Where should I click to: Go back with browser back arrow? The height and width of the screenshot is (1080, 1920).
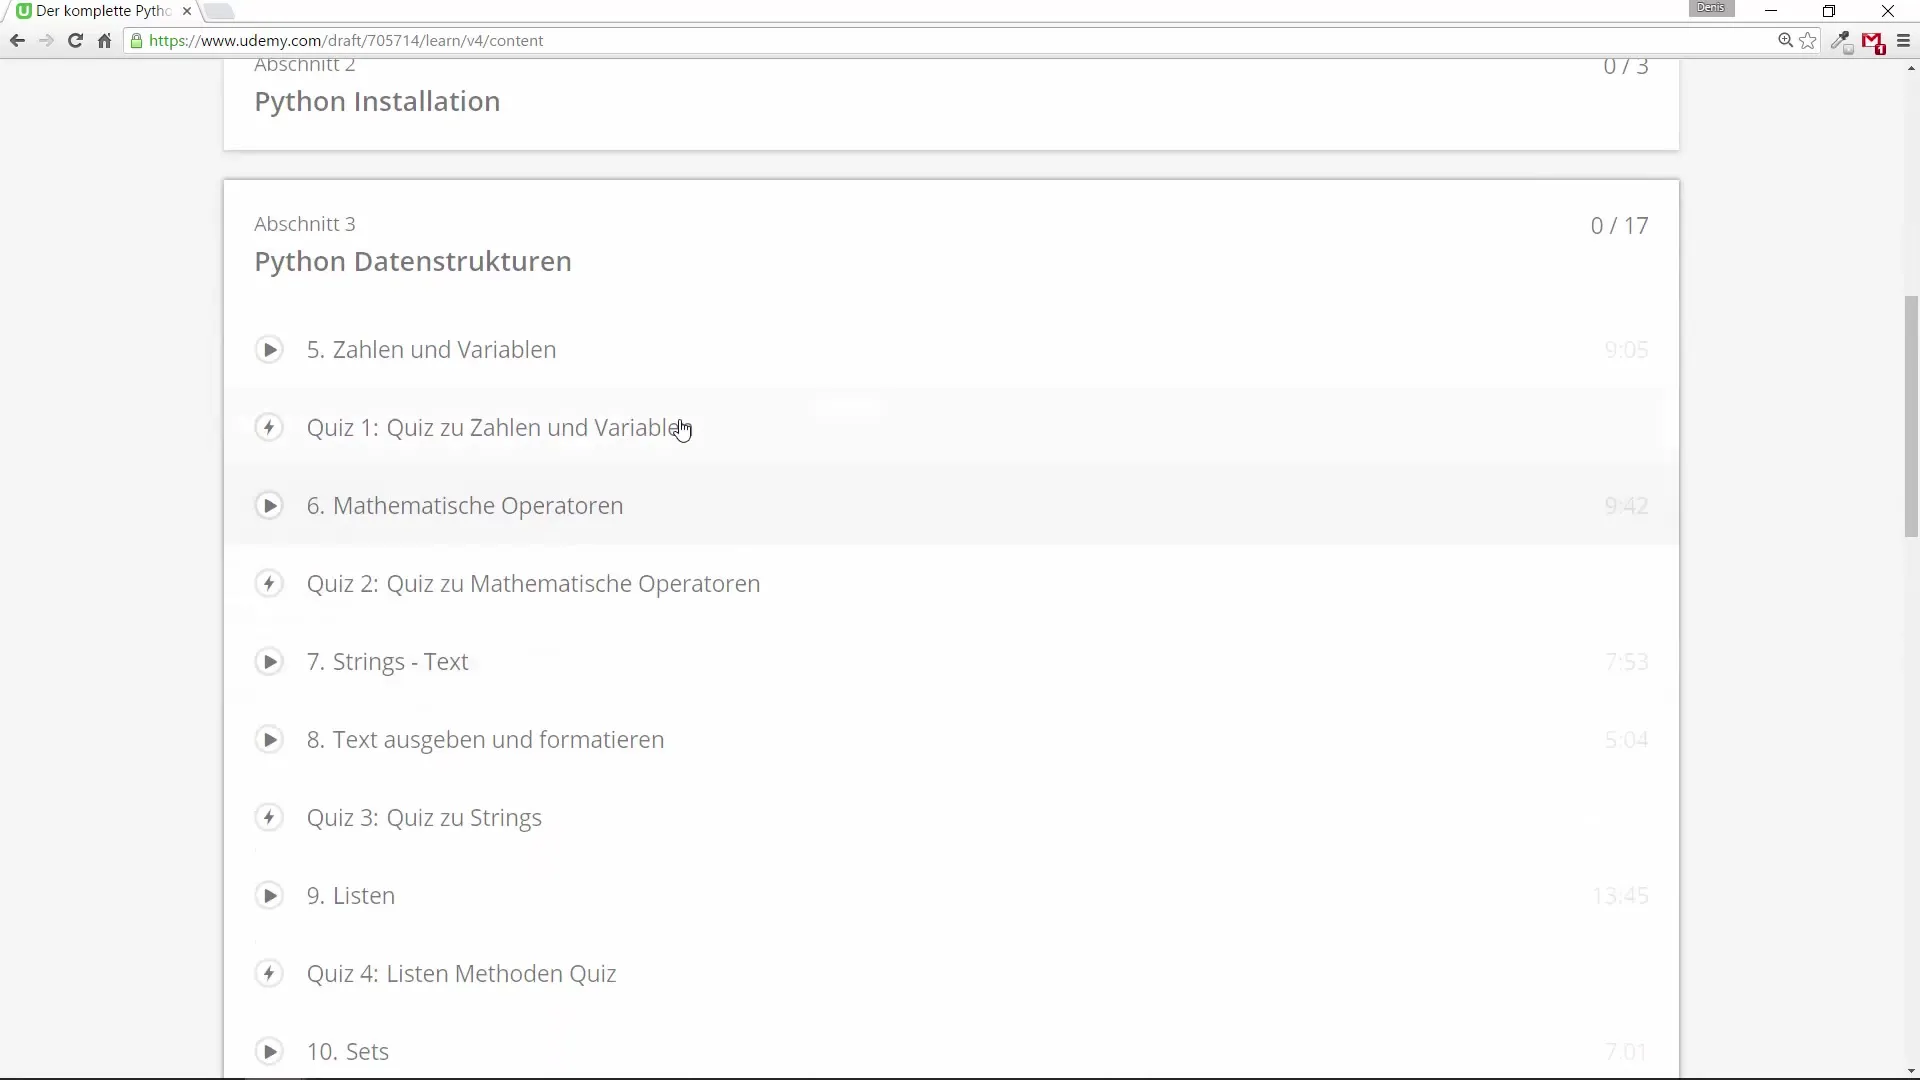(x=17, y=41)
